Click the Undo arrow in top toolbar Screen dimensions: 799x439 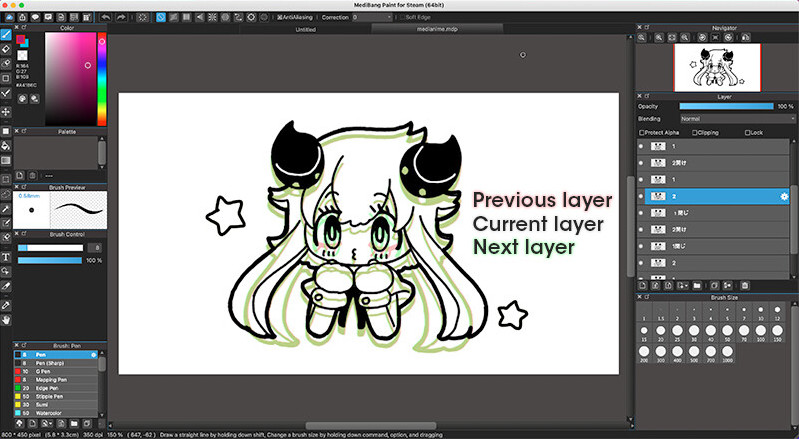point(106,17)
